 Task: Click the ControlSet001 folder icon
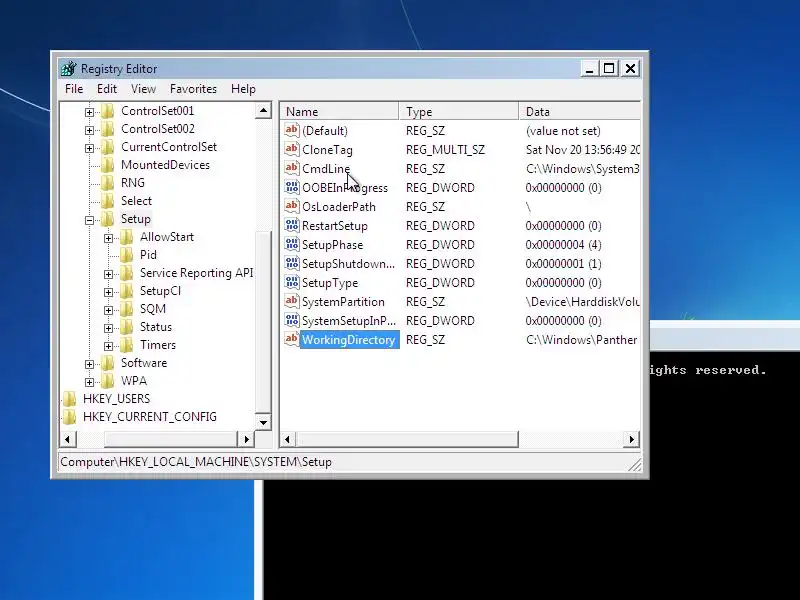108,111
